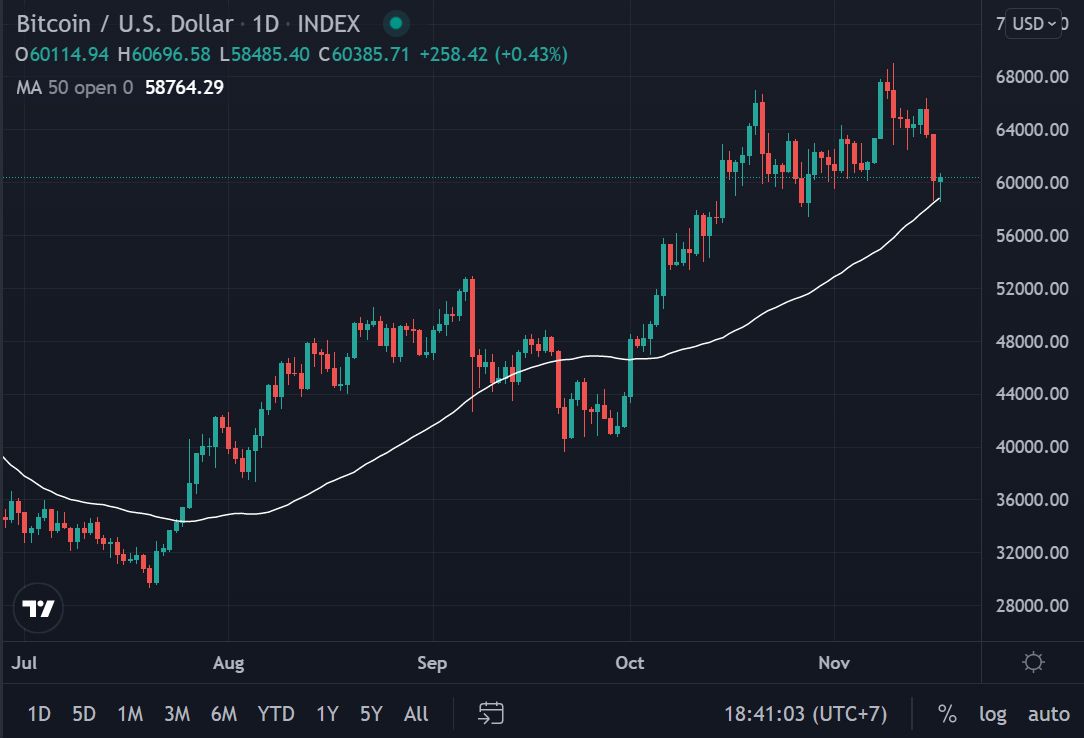Select the 1D time range

pyautogui.click(x=39, y=714)
